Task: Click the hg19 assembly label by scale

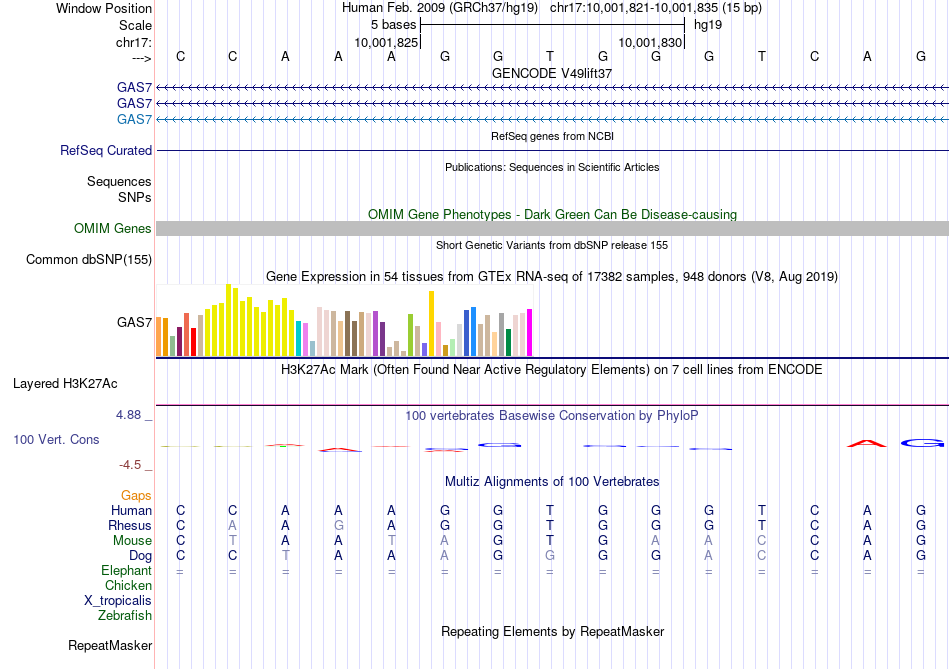Action: pyautogui.click(x=708, y=25)
